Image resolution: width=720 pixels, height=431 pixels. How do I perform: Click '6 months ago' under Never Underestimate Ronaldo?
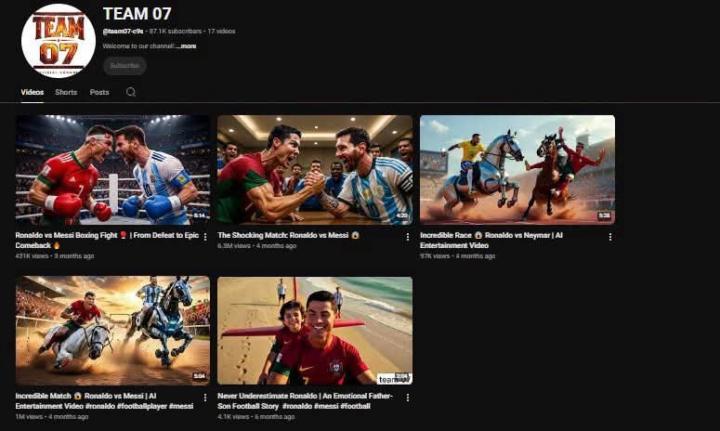click(275, 417)
